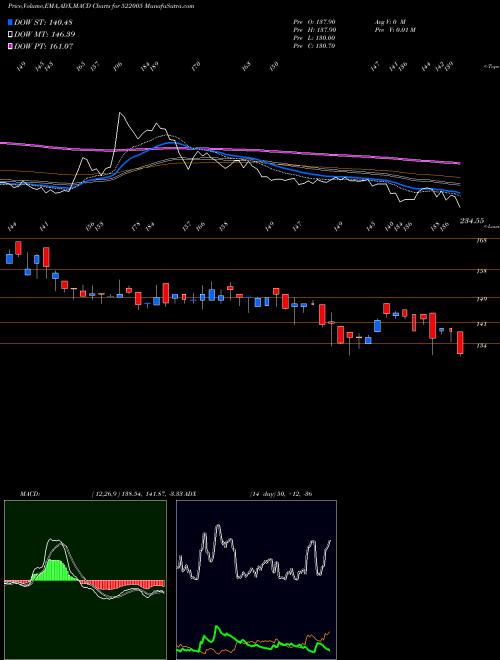Image resolution: width=500 pixels, height=660 pixels.
Task: Select the Pre H: 137.90 value
Action: 314,30
